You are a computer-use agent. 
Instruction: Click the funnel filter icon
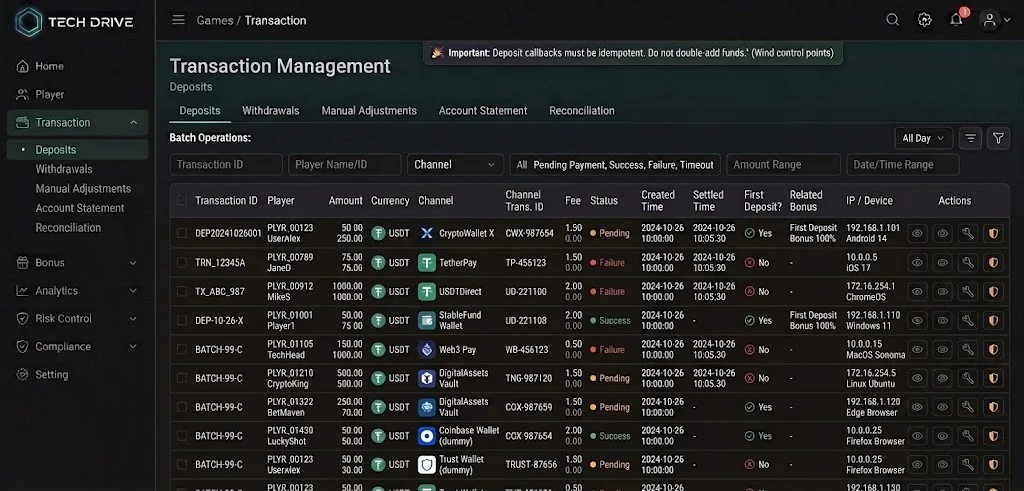pyautogui.click(x=998, y=138)
